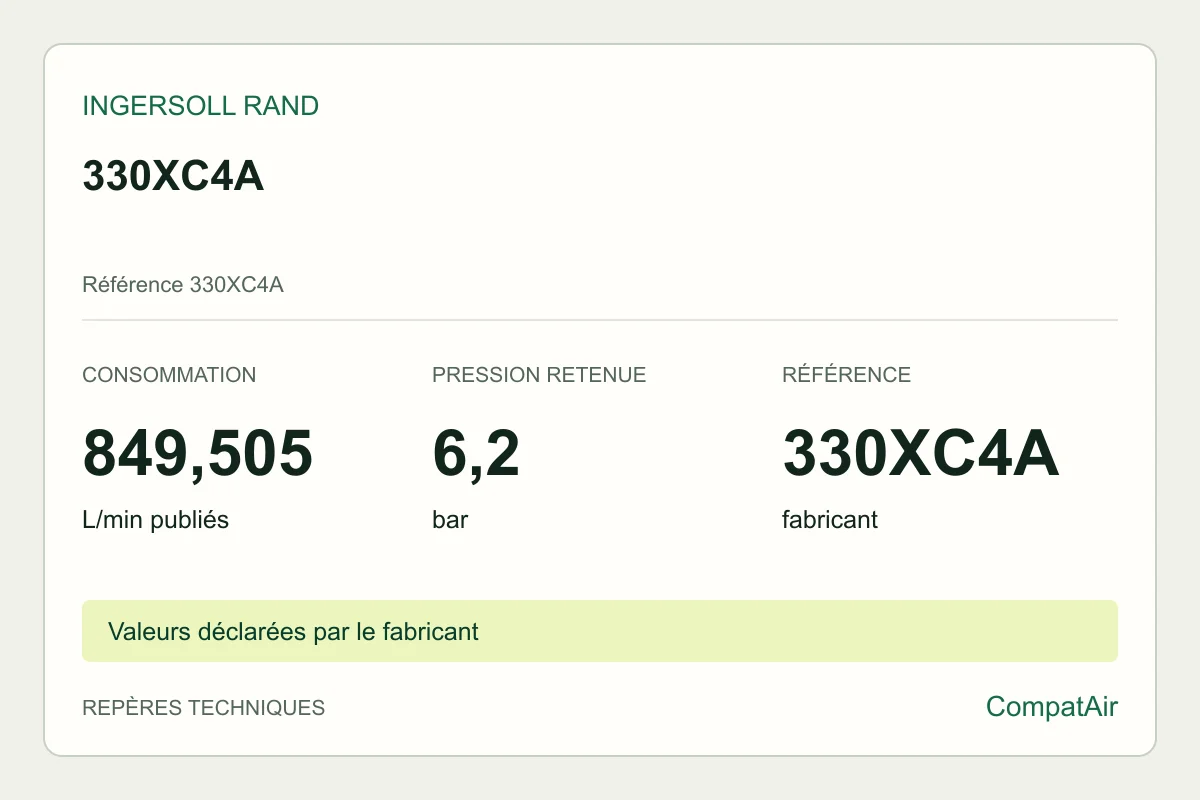Screen dimensions: 1200x800
Task: Select the 849,505 consumption value
Action: [x=198, y=453]
